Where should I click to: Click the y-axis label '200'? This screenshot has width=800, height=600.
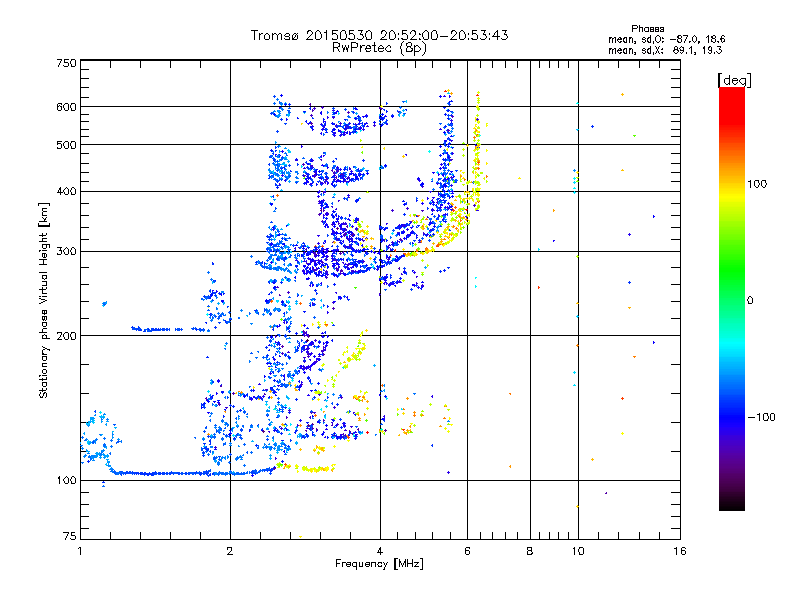click(66, 336)
